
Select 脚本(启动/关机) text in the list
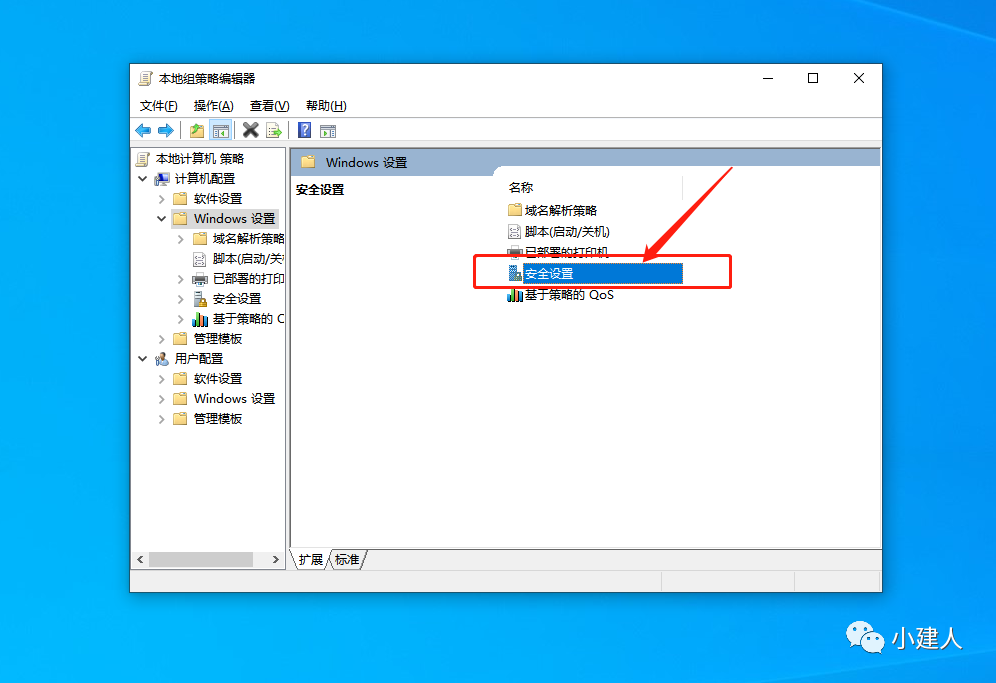(x=567, y=231)
